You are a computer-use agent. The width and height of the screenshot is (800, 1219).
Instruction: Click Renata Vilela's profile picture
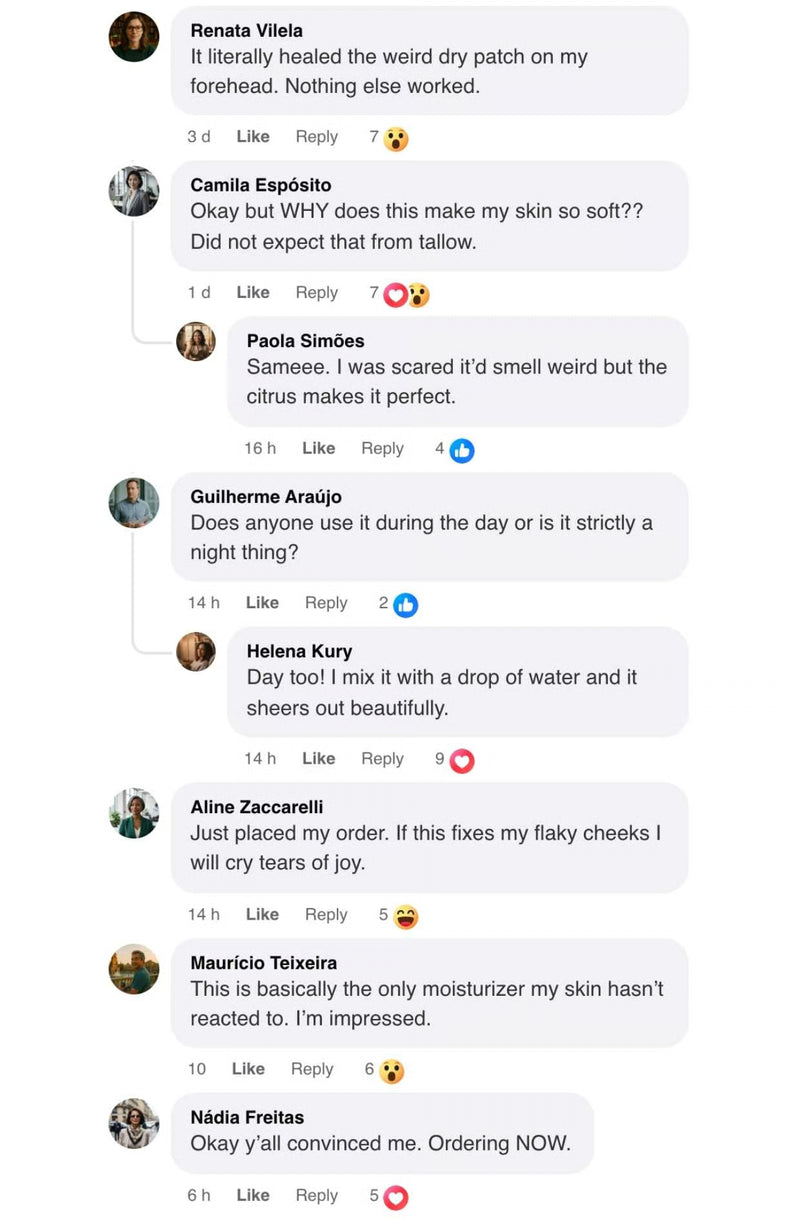(134, 37)
